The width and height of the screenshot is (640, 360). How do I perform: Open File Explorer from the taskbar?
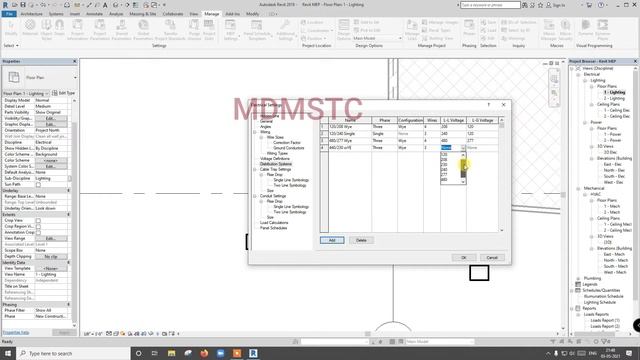(x=171, y=353)
